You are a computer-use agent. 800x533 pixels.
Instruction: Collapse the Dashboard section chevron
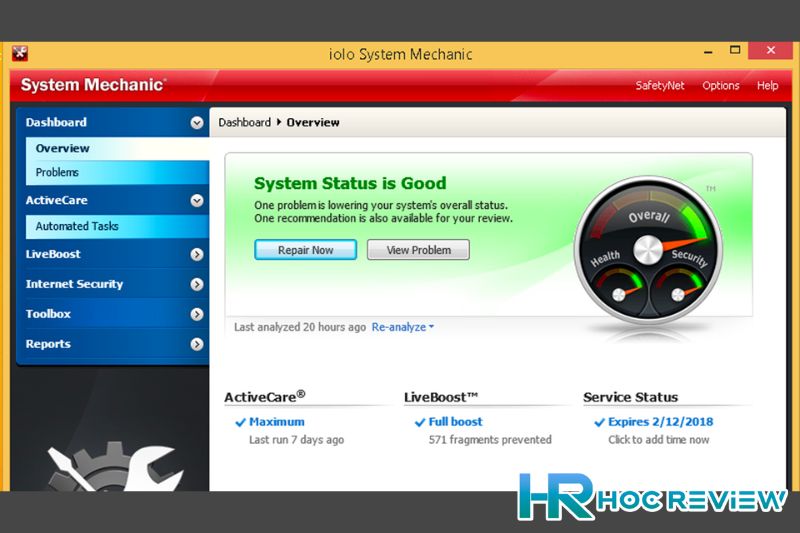[x=197, y=122]
